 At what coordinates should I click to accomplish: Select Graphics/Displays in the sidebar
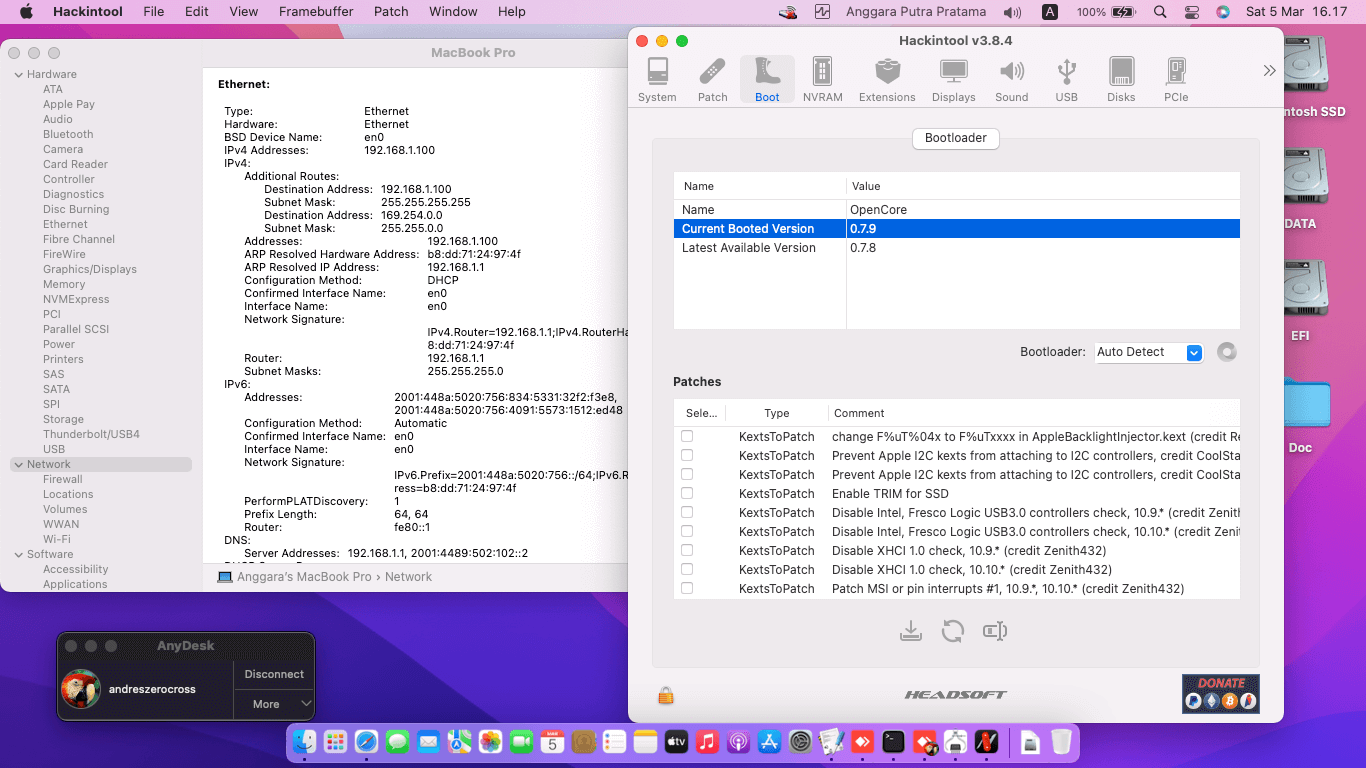(x=89, y=269)
